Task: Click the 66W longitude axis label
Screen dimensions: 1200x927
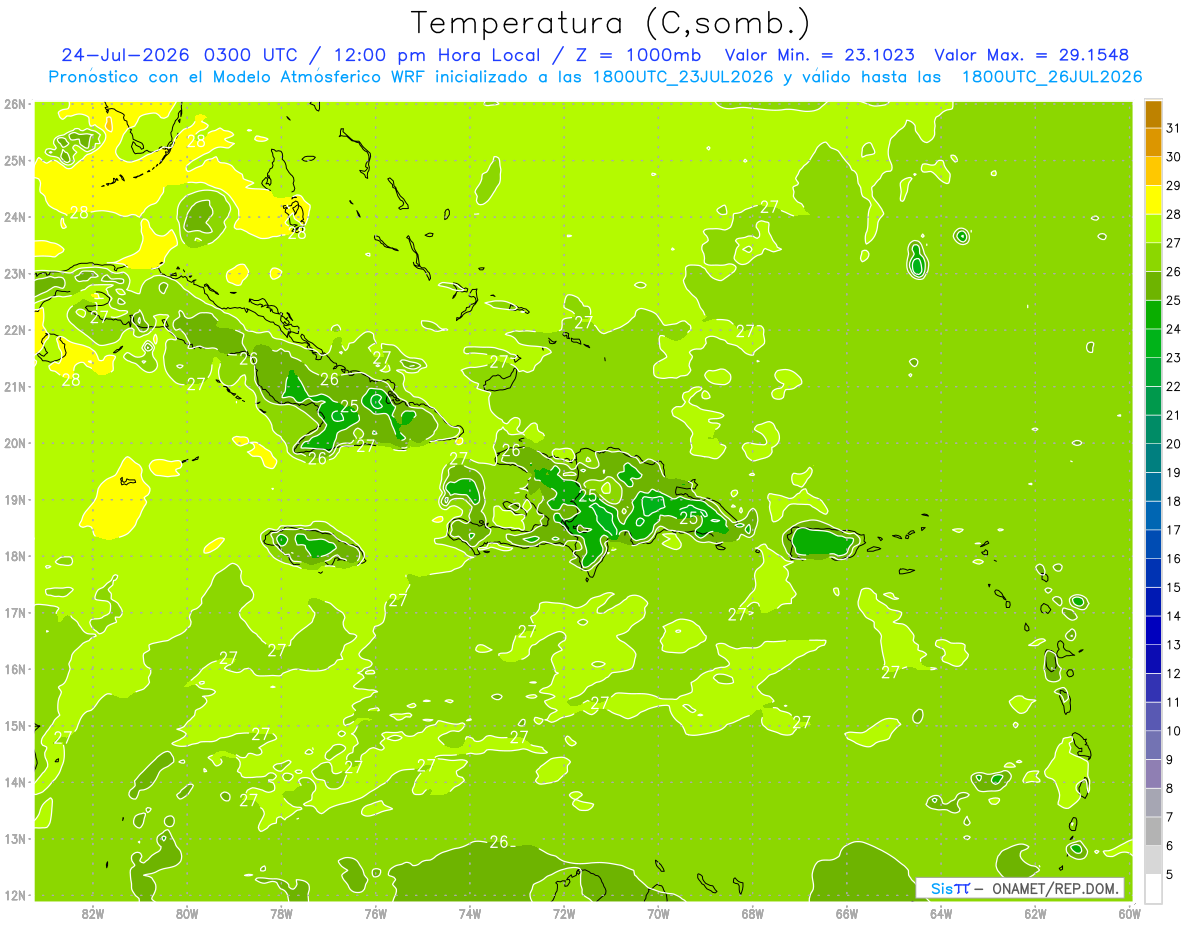Action: click(846, 912)
